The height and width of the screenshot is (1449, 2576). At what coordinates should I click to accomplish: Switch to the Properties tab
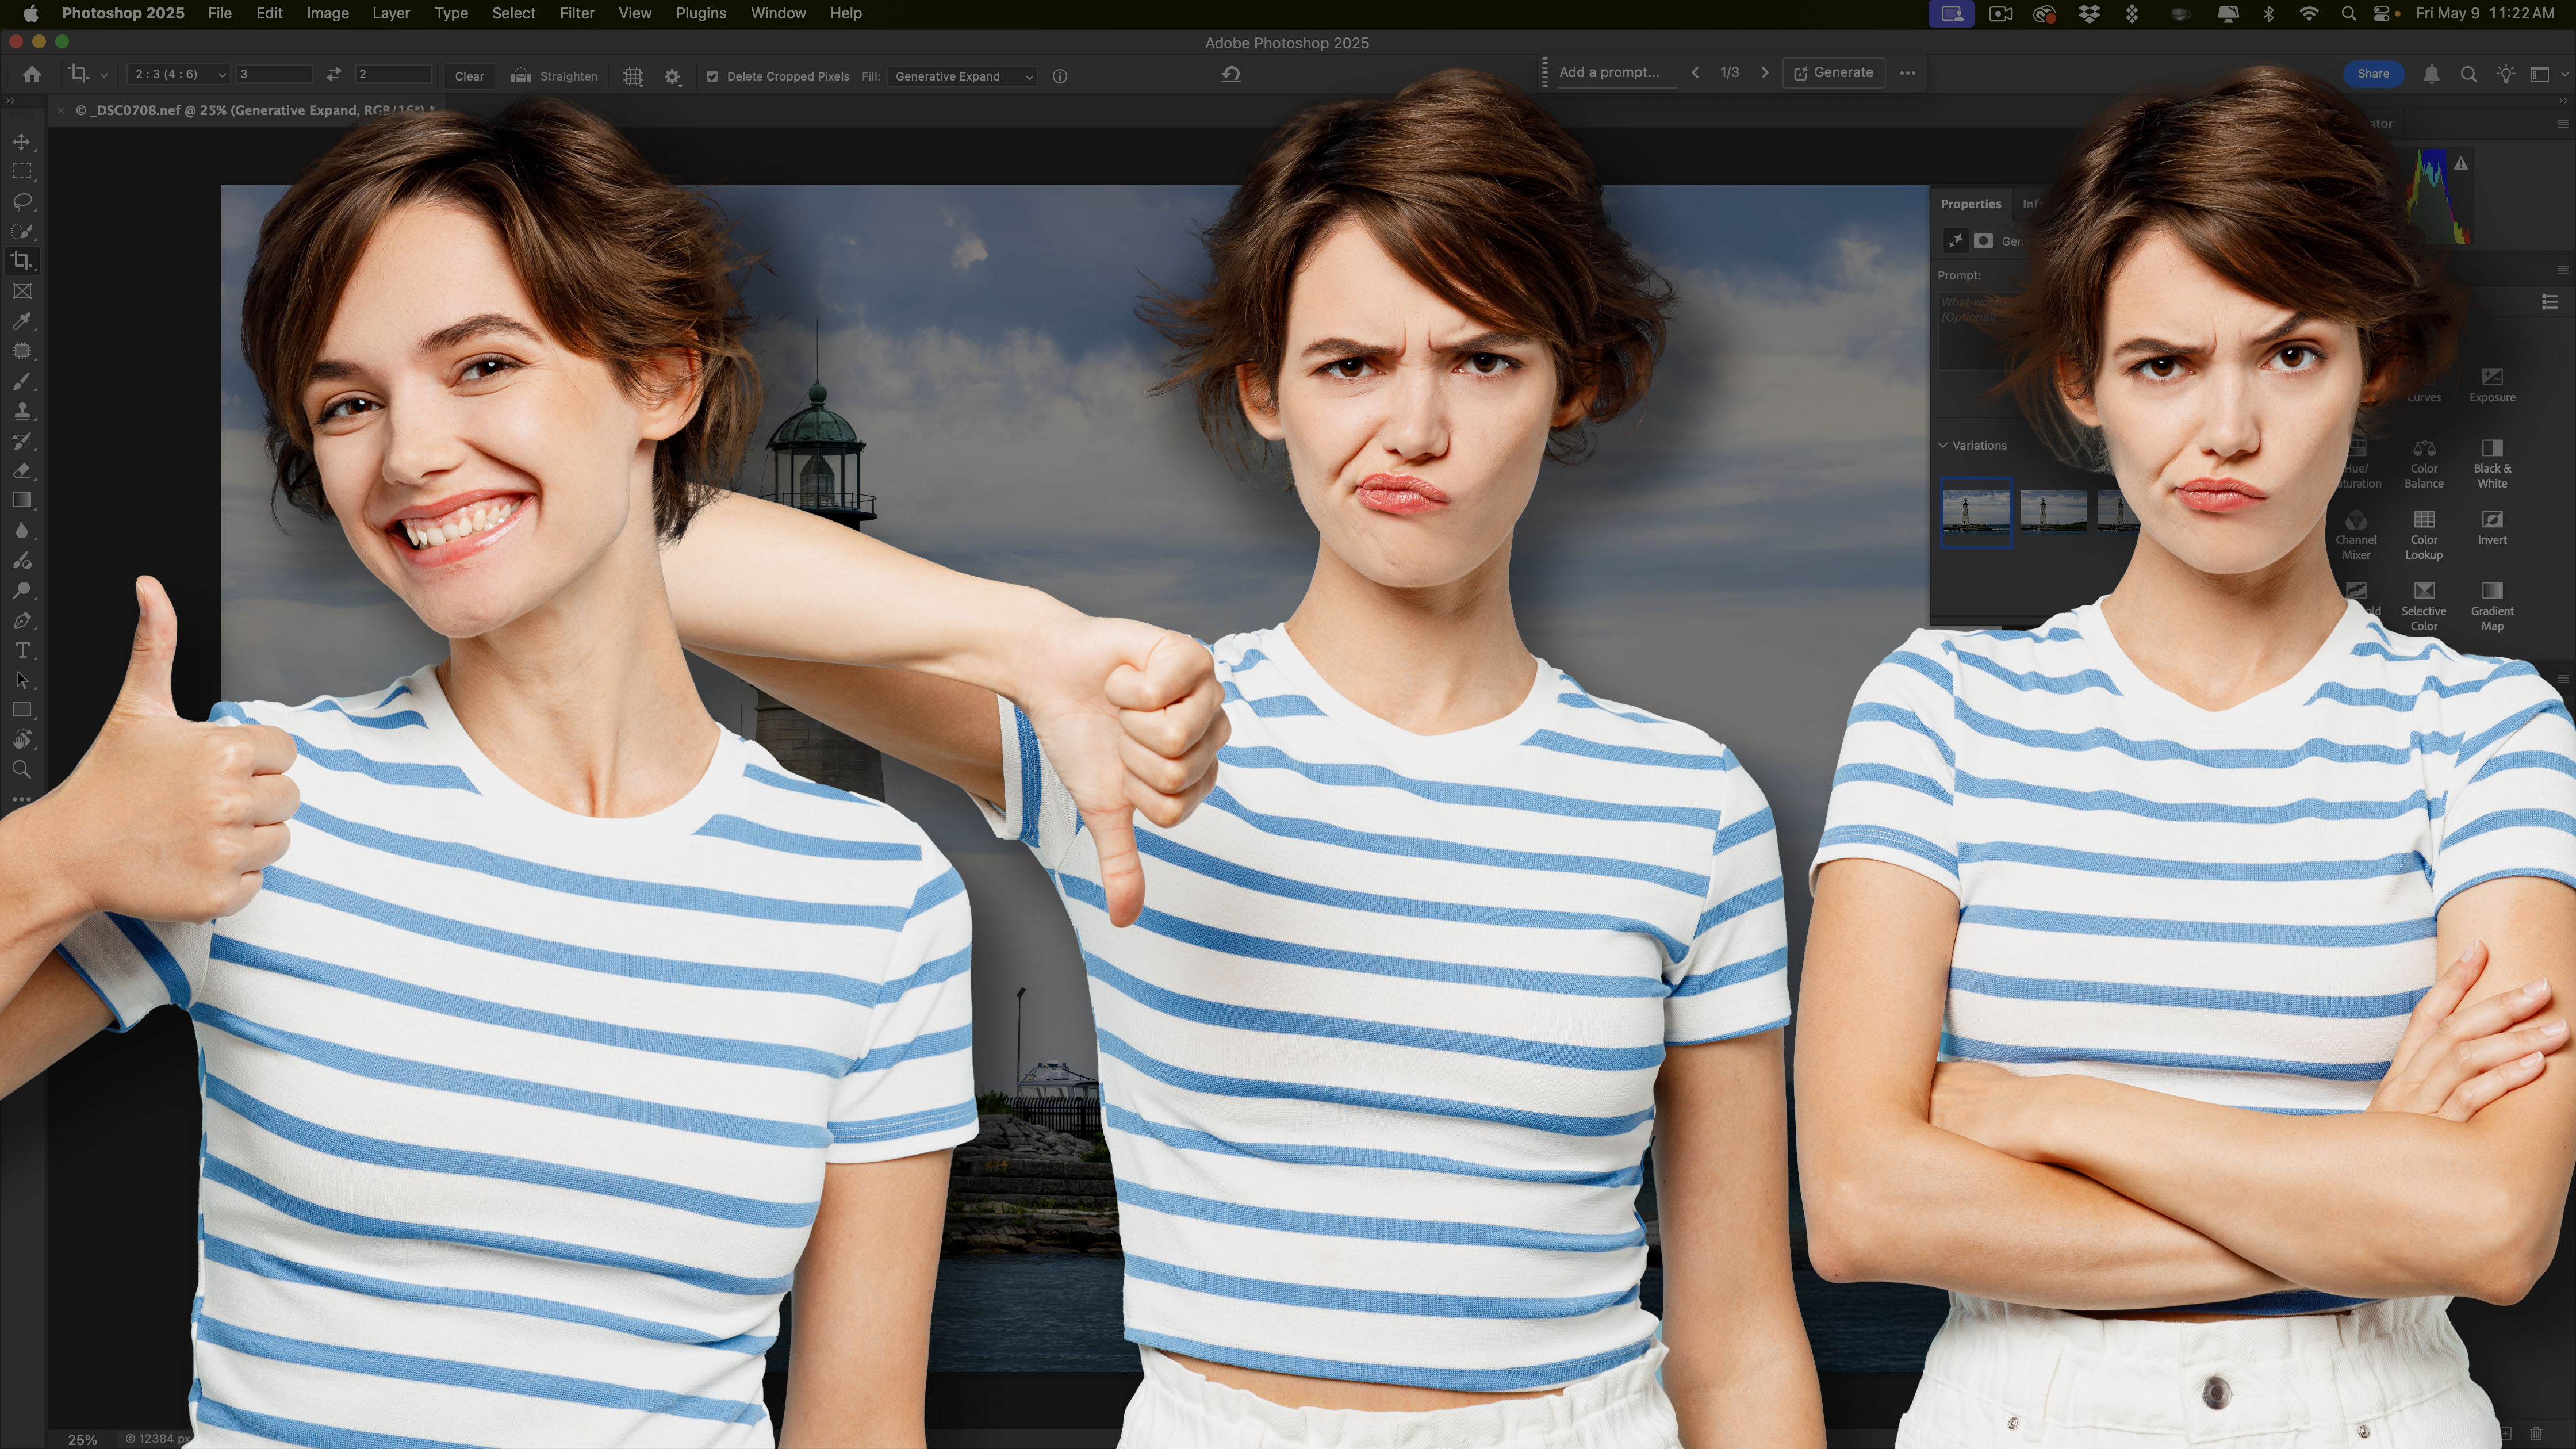coord(1971,203)
